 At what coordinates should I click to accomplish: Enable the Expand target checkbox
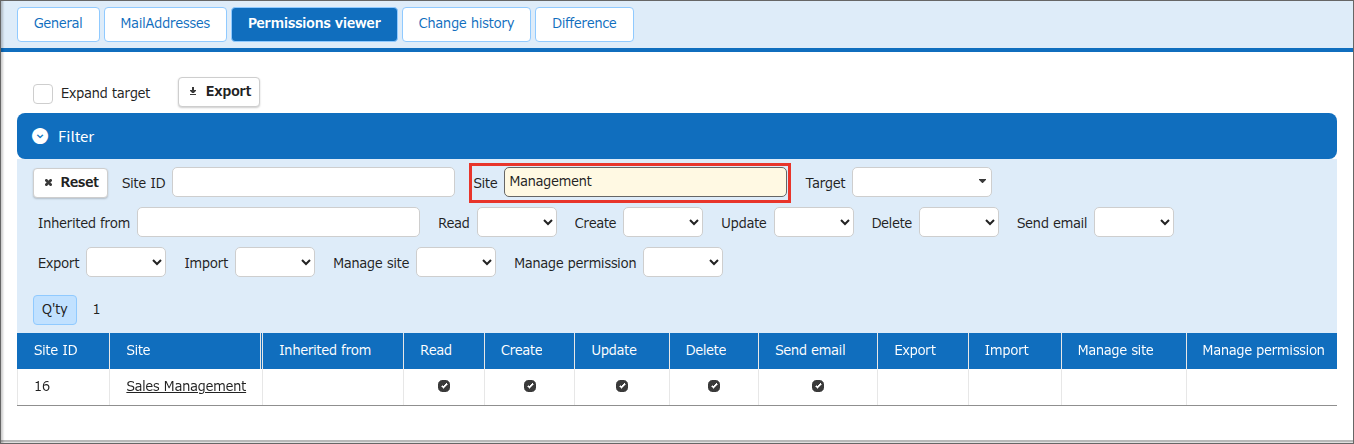[43, 93]
